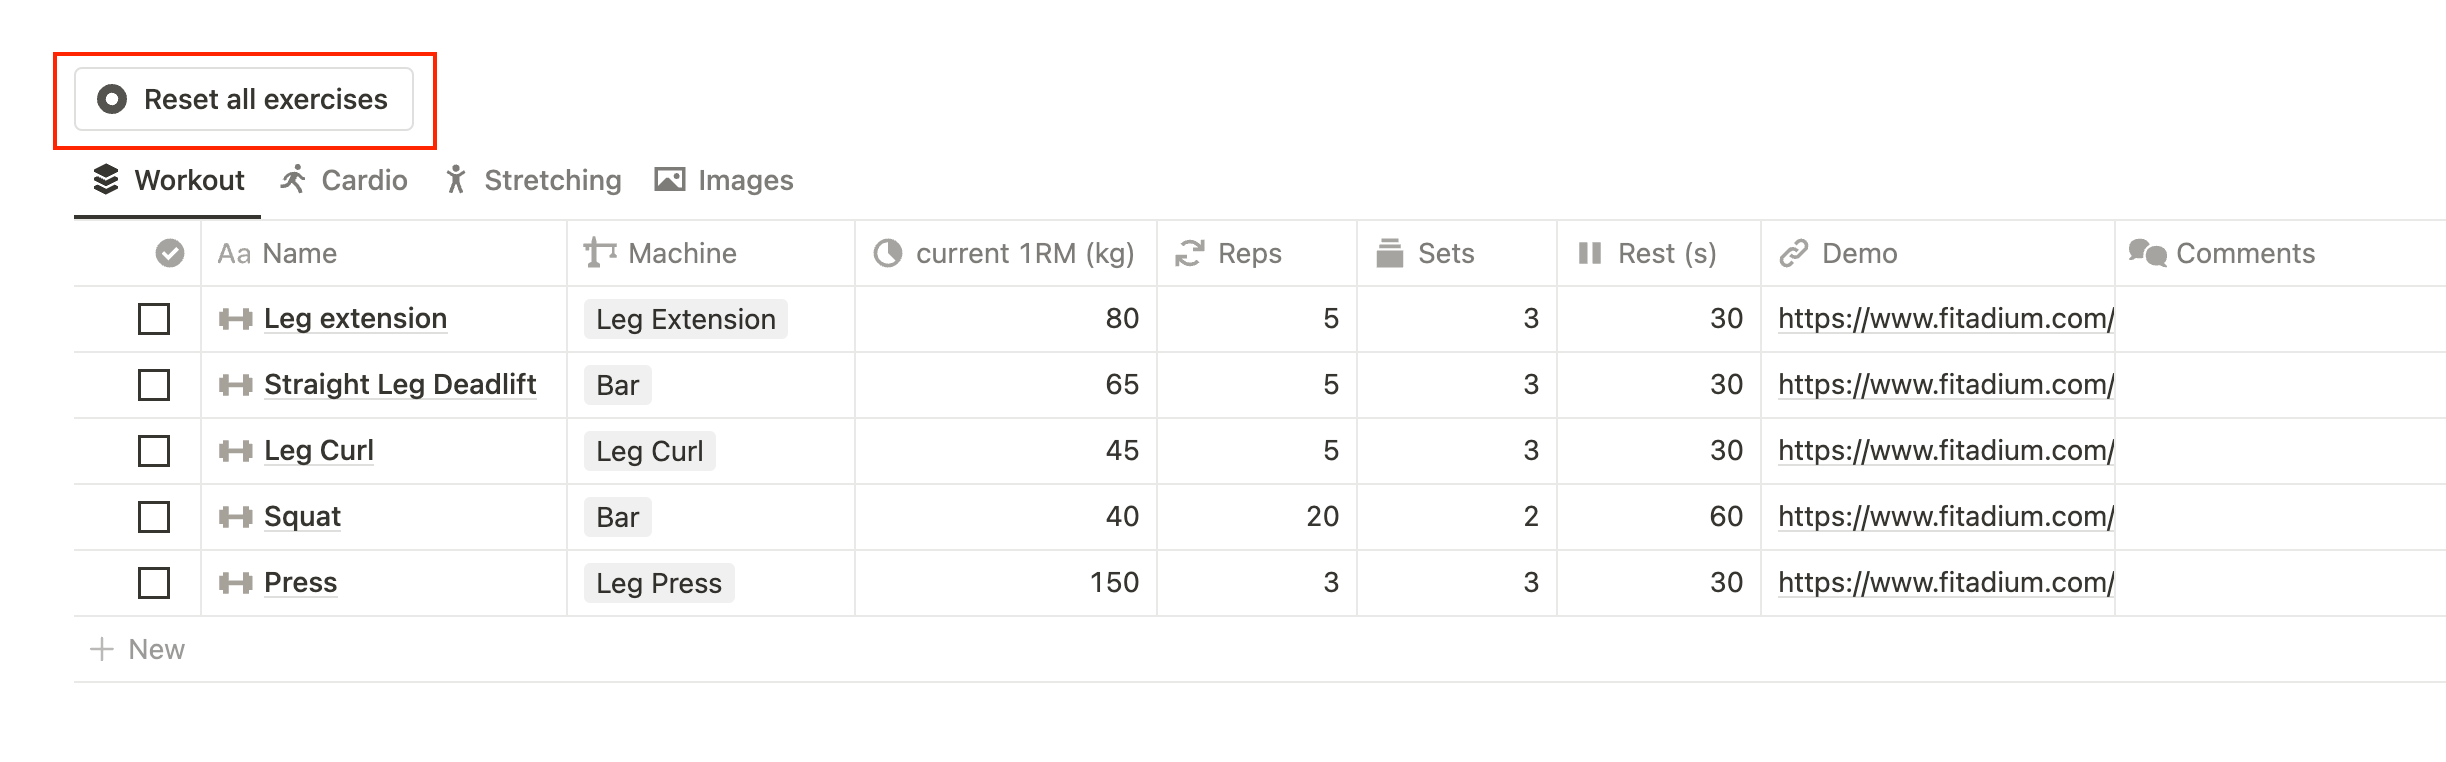This screenshot has width=2446, height=762.
Task: Click the Machine column header icon
Action: 600,253
